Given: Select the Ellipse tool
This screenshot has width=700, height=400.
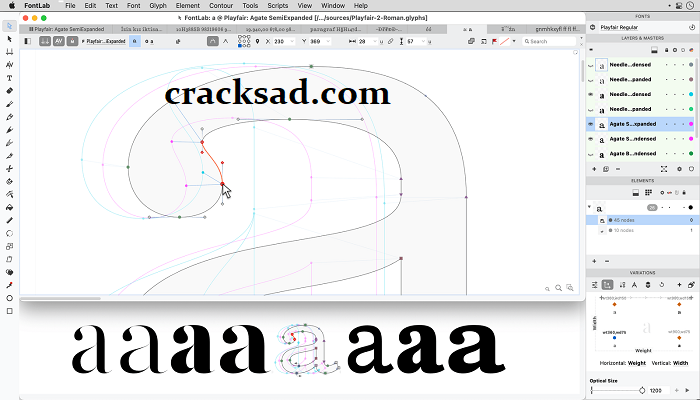Looking at the screenshot, I should (9, 298).
